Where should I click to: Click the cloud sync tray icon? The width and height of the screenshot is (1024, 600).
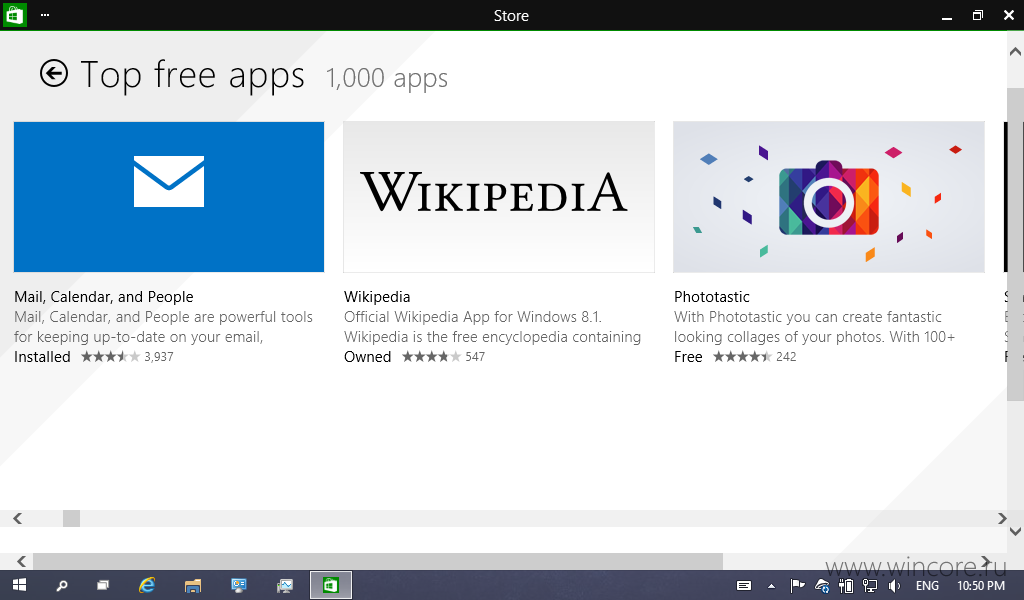[822, 586]
